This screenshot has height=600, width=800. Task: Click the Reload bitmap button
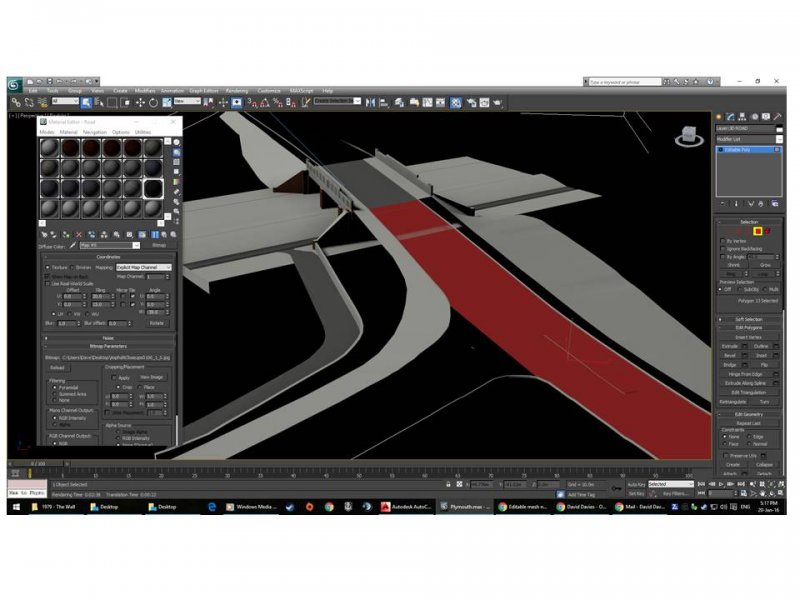pyautogui.click(x=57, y=367)
